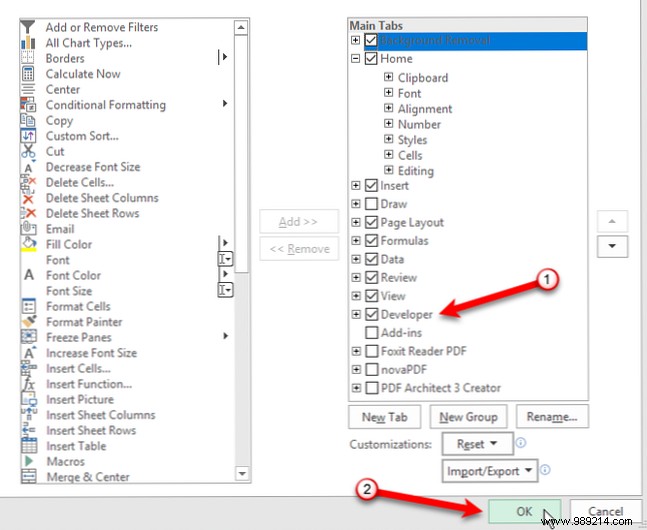Choose the Delete Sheet Rows icon

click(28, 213)
